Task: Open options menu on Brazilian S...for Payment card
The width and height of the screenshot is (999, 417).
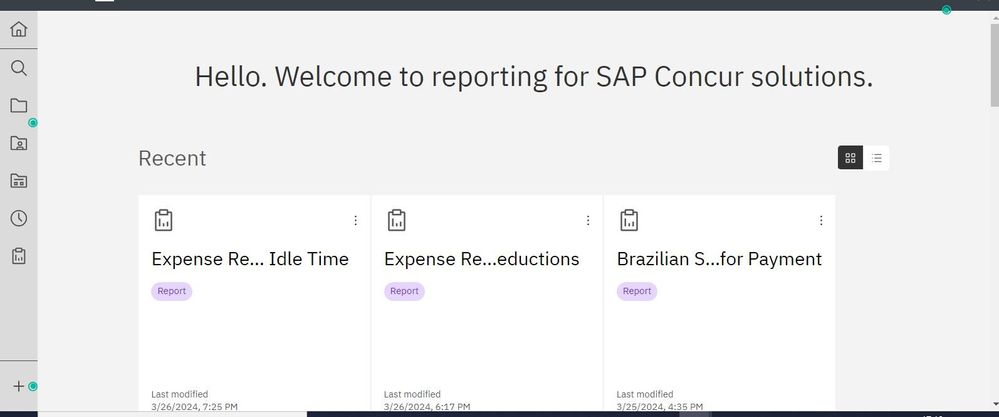Action: pos(821,220)
